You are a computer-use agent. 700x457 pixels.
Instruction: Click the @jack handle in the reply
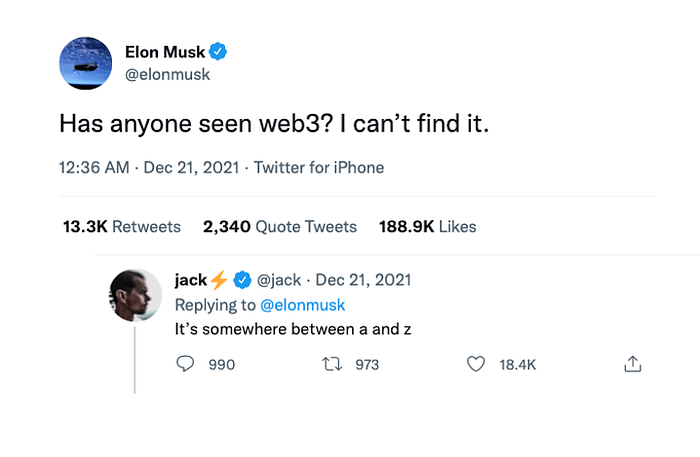(x=279, y=280)
